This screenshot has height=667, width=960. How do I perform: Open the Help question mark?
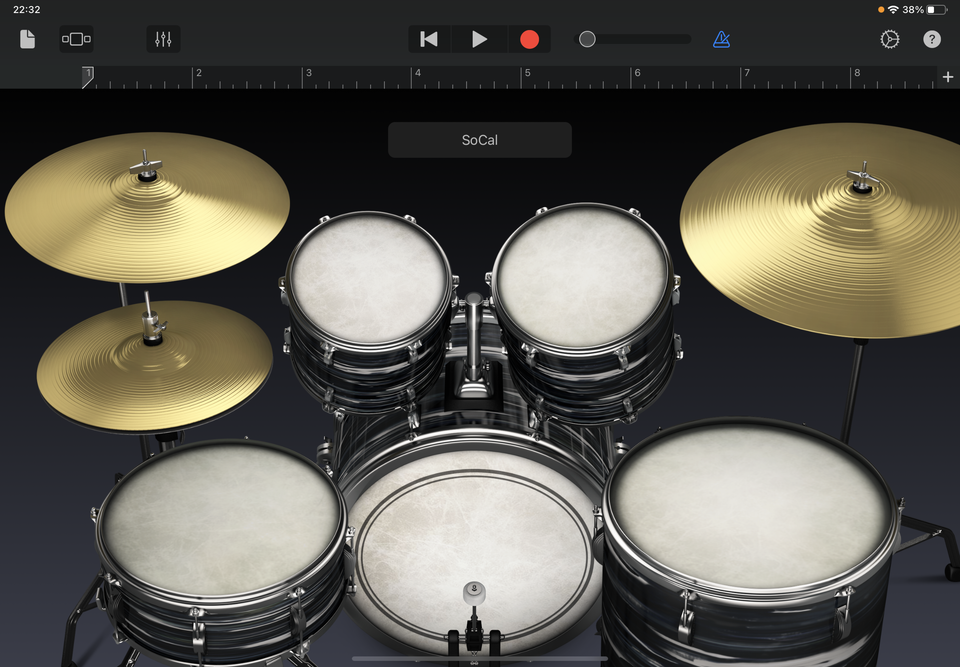pos(932,39)
